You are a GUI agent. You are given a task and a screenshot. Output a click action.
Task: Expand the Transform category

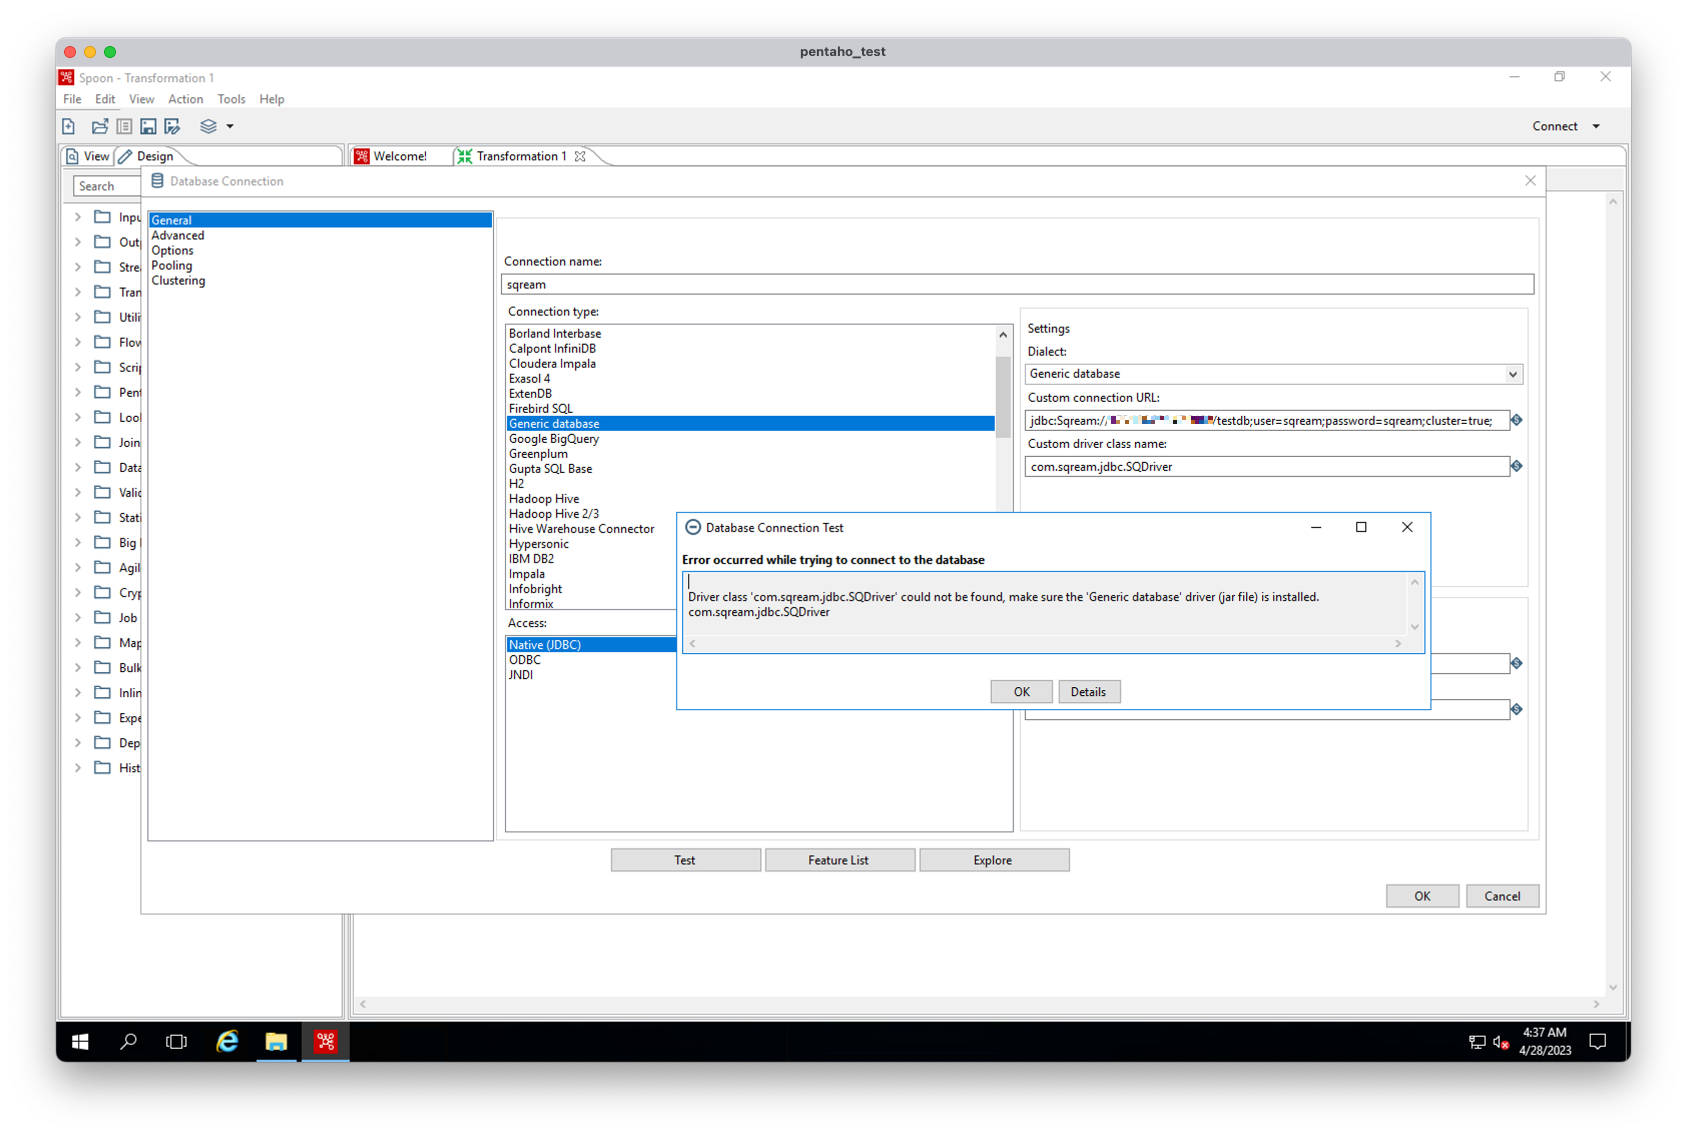78,292
